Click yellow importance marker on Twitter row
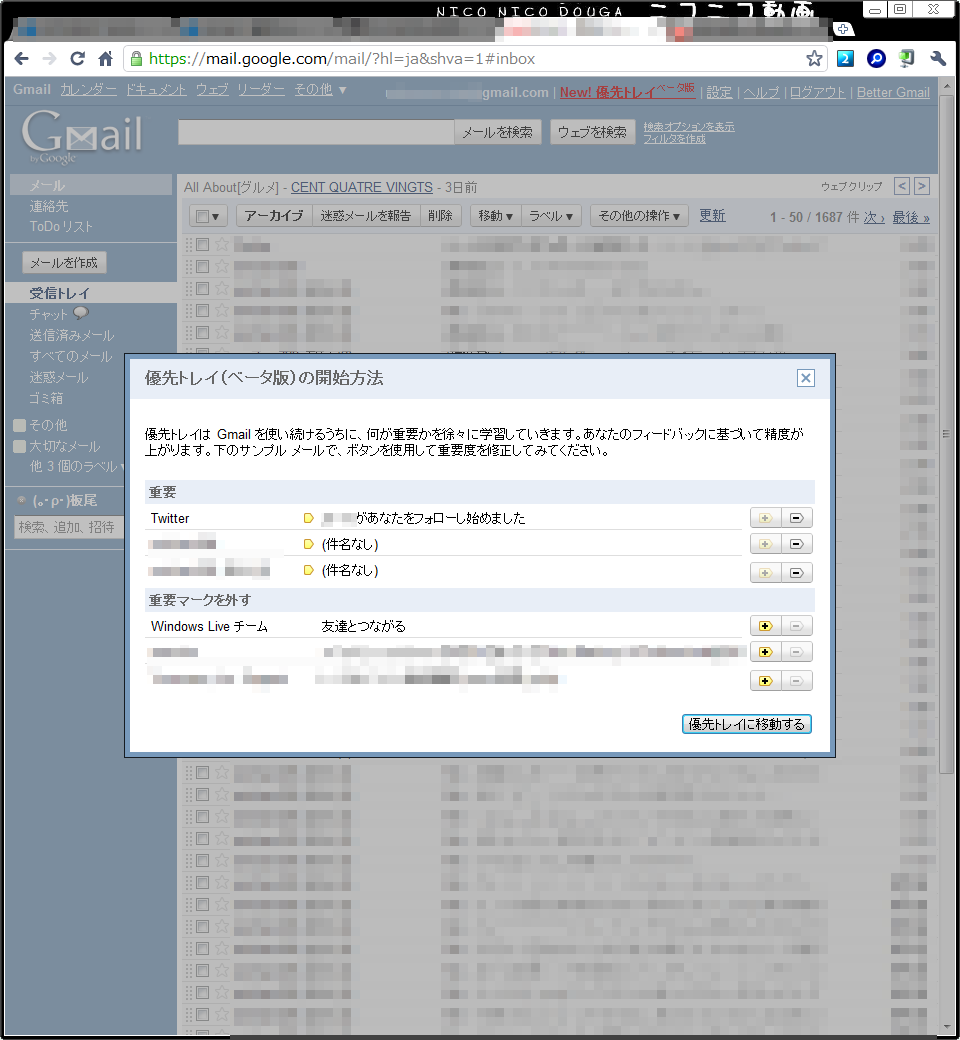 tap(309, 518)
